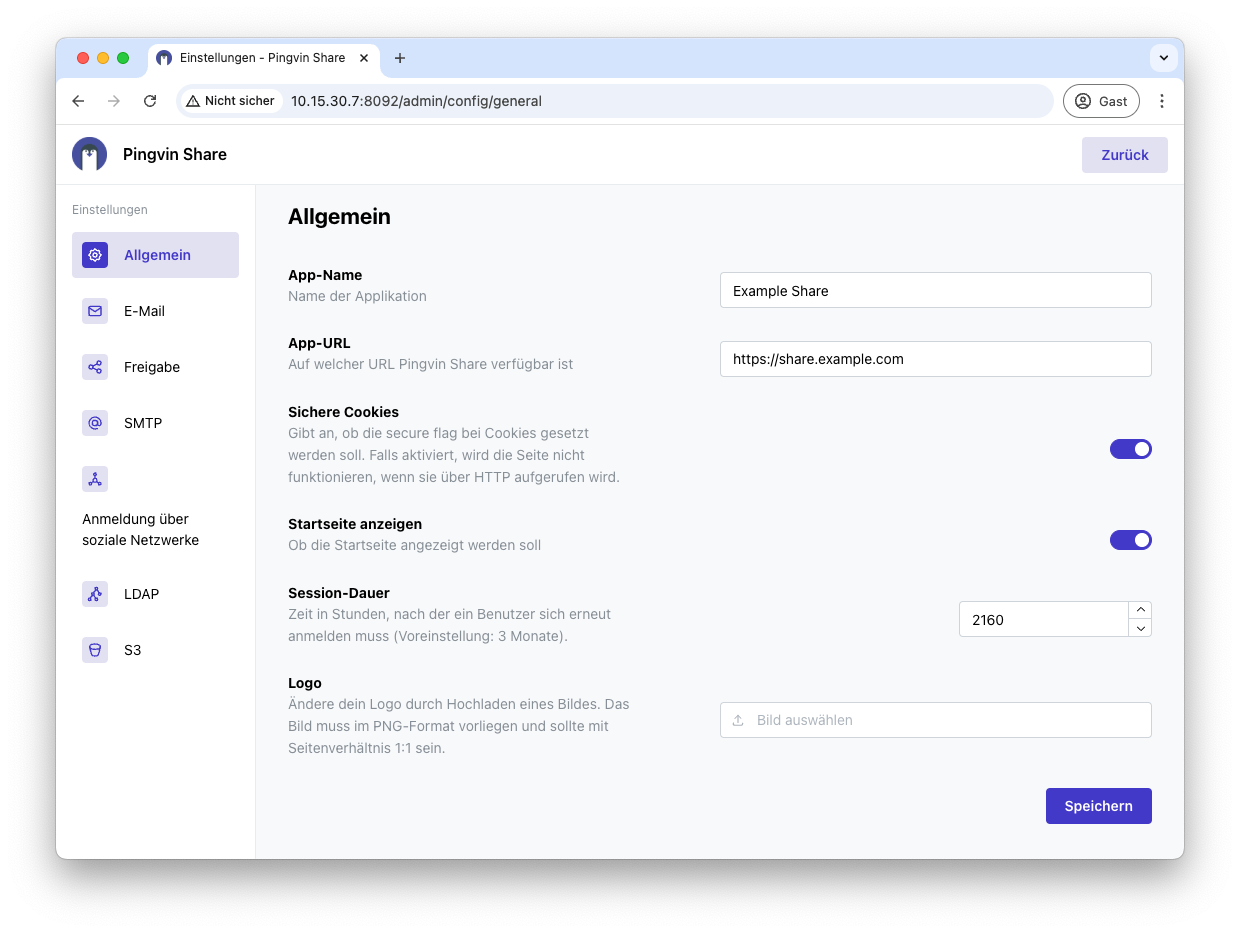The image size is (1240, 933).
Task: Open the Chrome three-dot menu
Action: (1162, 101)
